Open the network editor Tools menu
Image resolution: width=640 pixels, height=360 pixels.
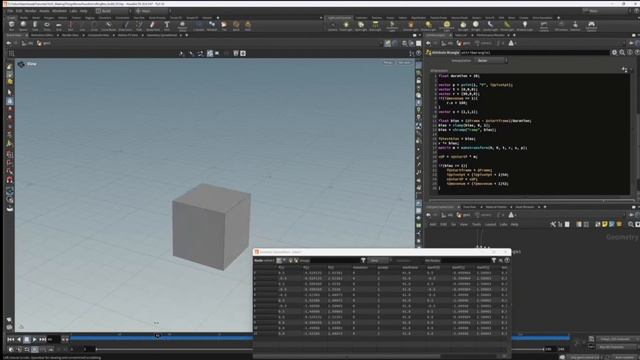click(x=476, y=224)
